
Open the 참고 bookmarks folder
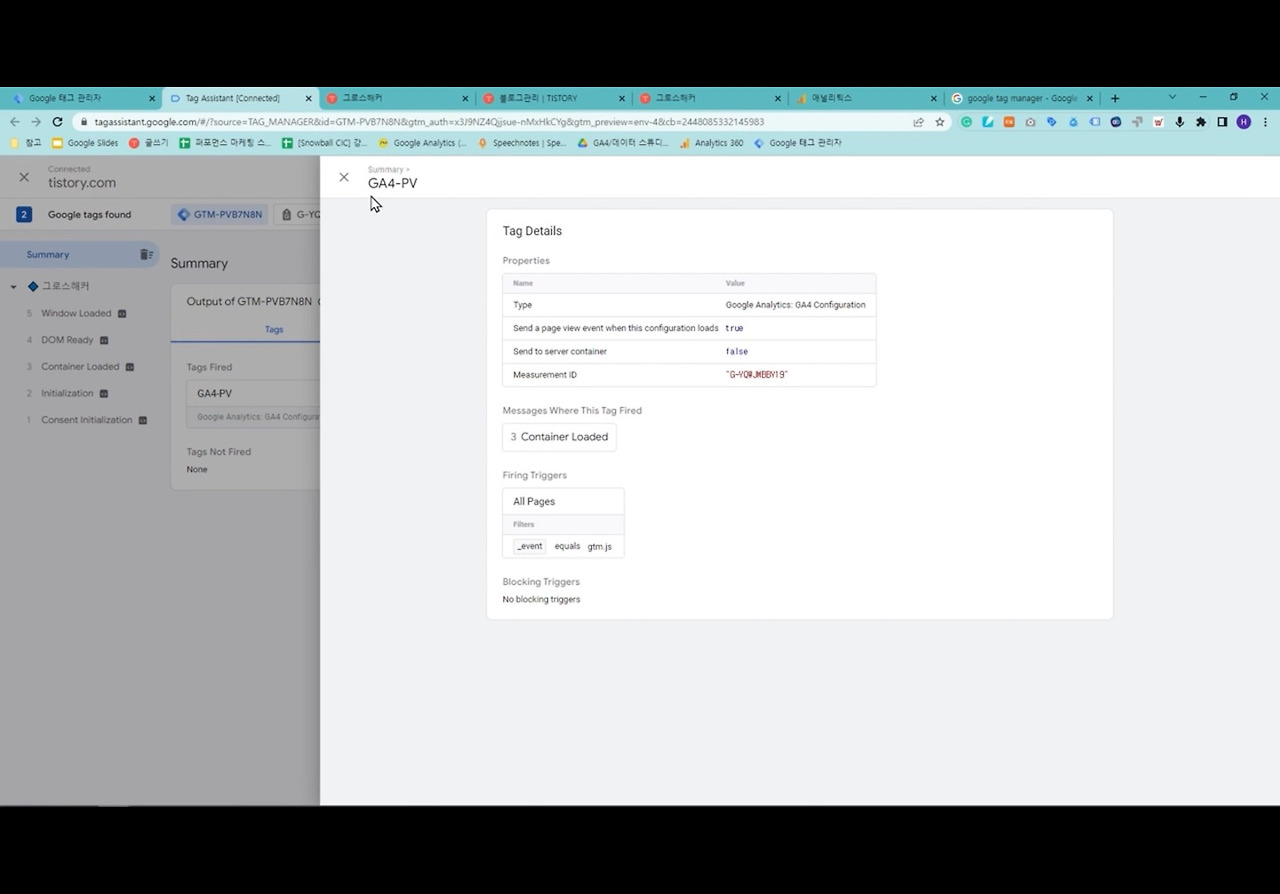(x=27, y=143)
